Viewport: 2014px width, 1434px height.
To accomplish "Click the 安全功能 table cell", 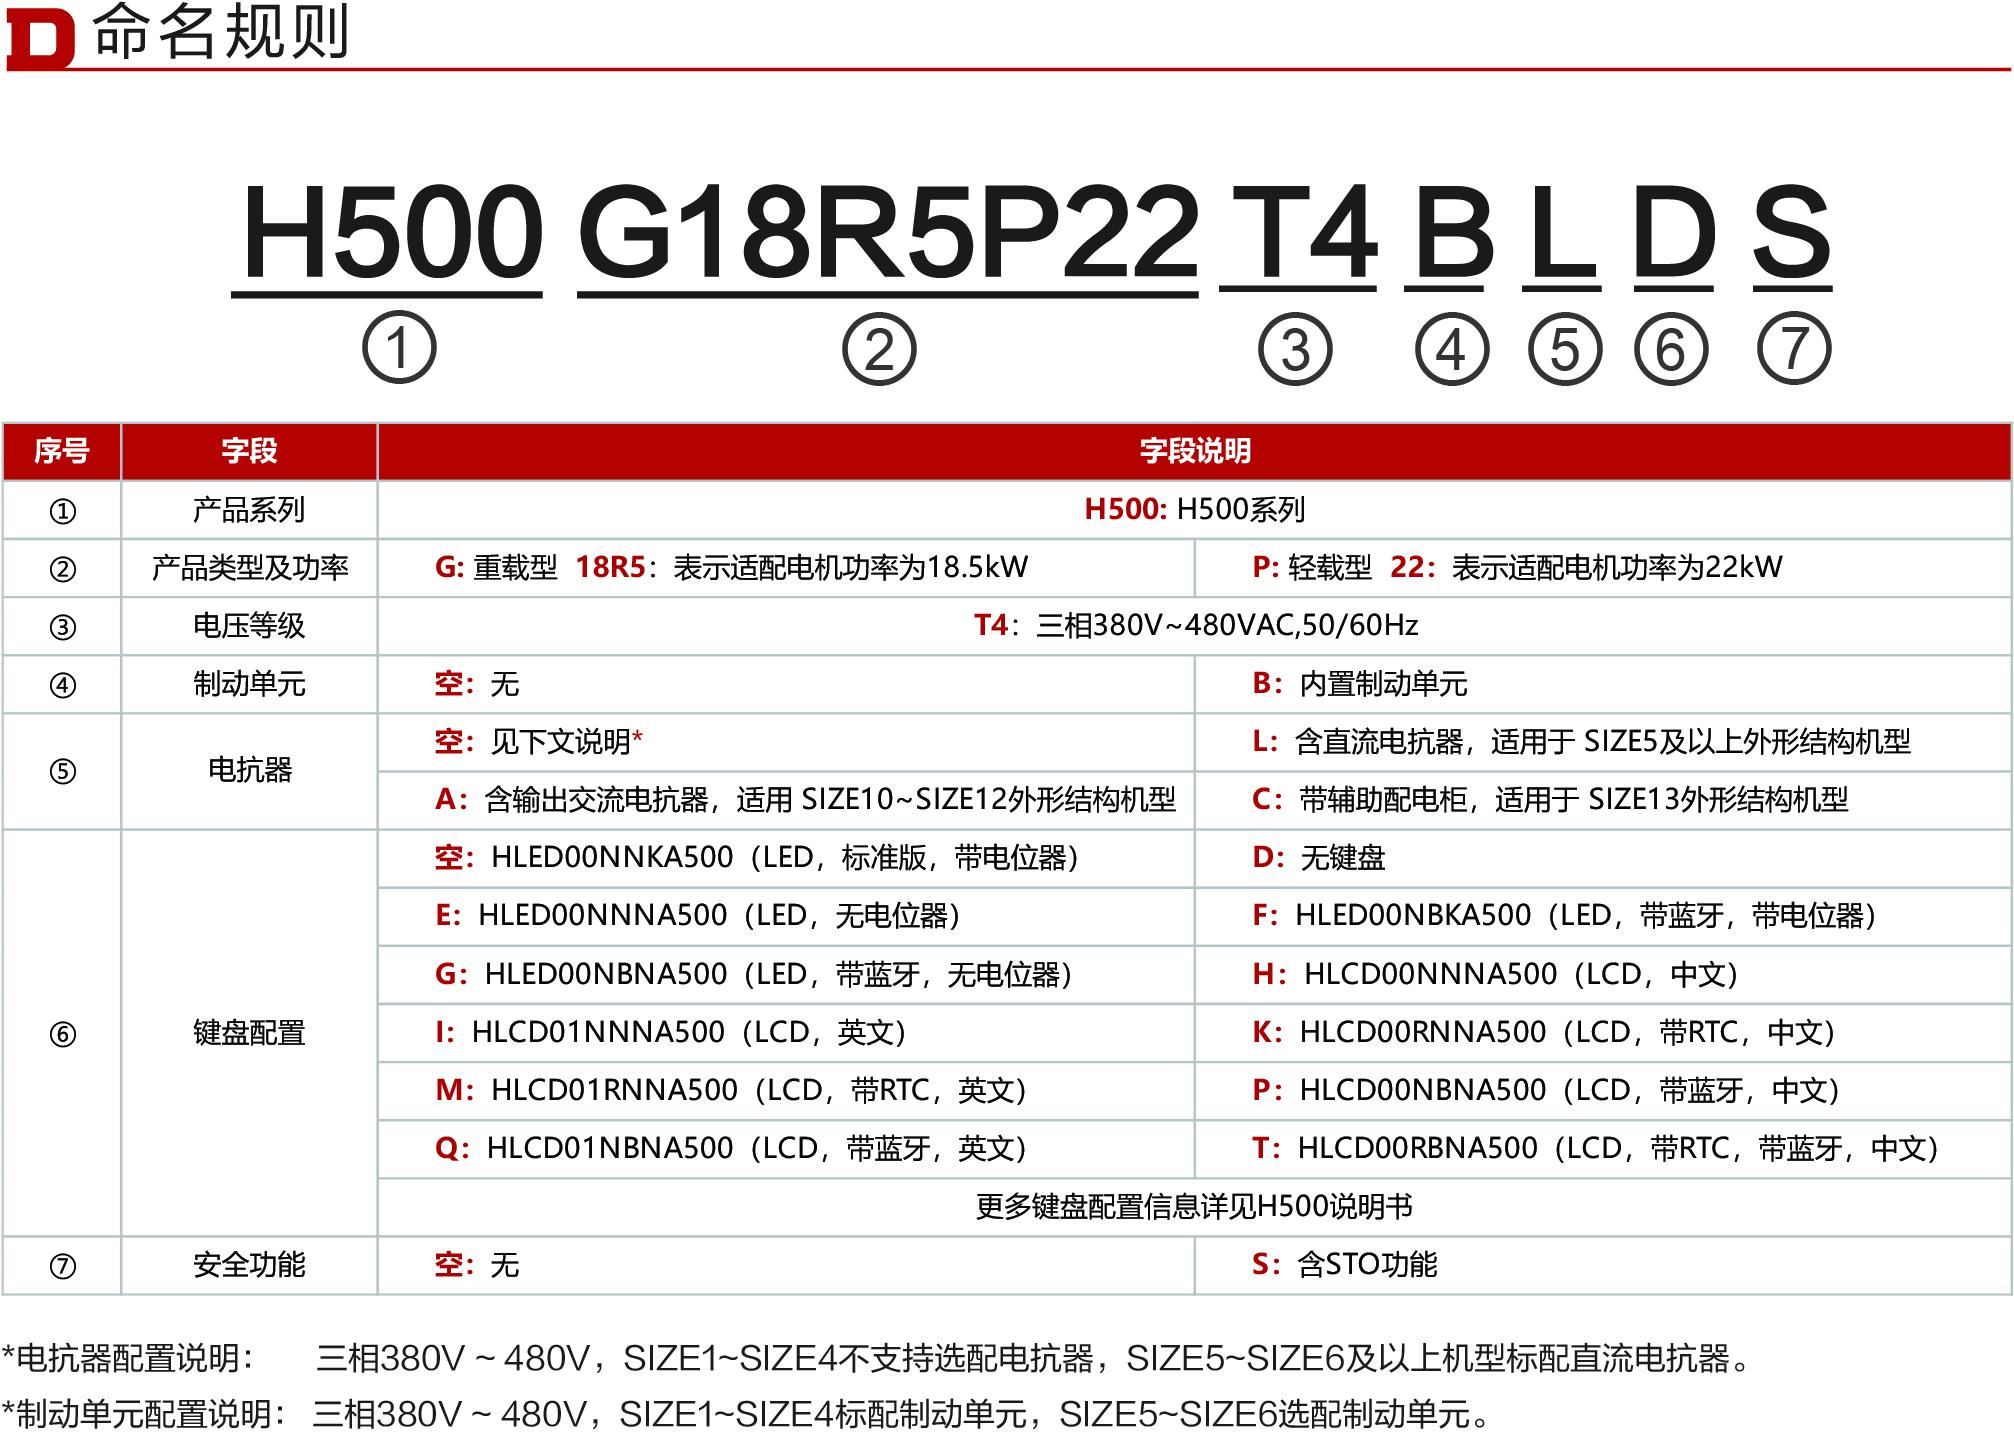I will (249, 1265).
